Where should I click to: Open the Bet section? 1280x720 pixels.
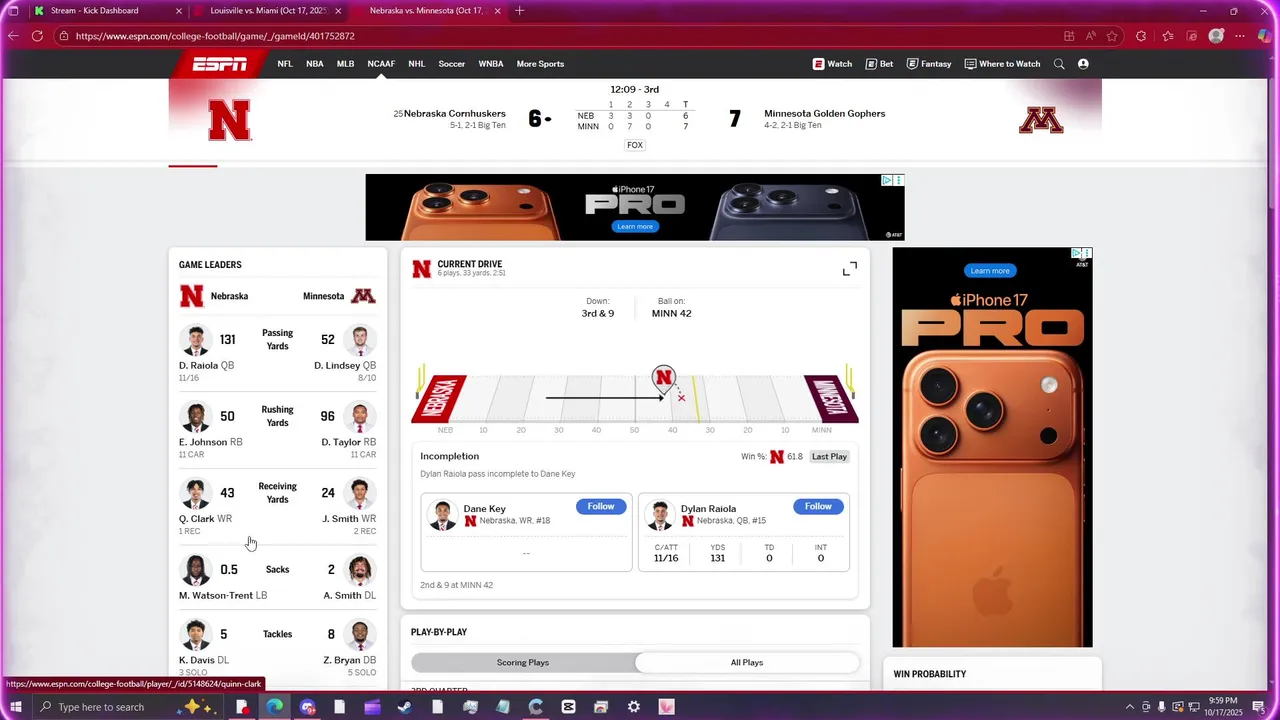point(880,64)
